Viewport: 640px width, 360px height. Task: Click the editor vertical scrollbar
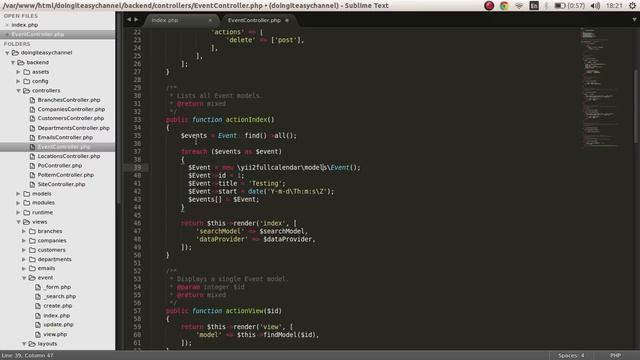(x=636, y=106)
